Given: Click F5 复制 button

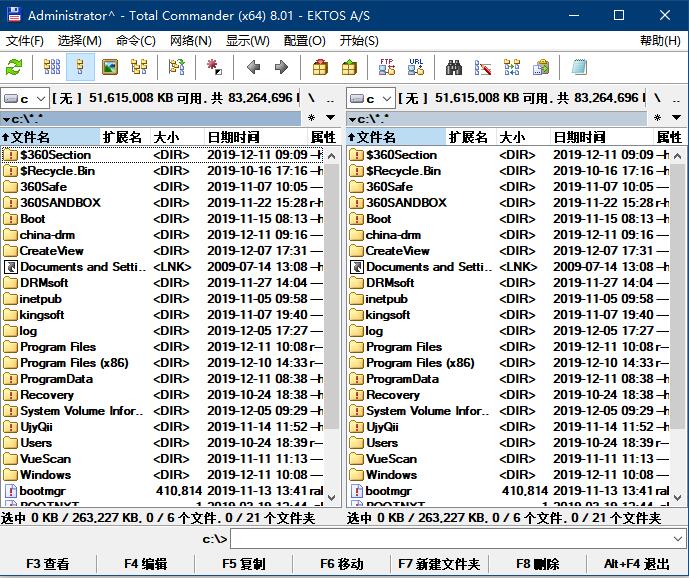Looking at the screenshot, I should 243,564.
